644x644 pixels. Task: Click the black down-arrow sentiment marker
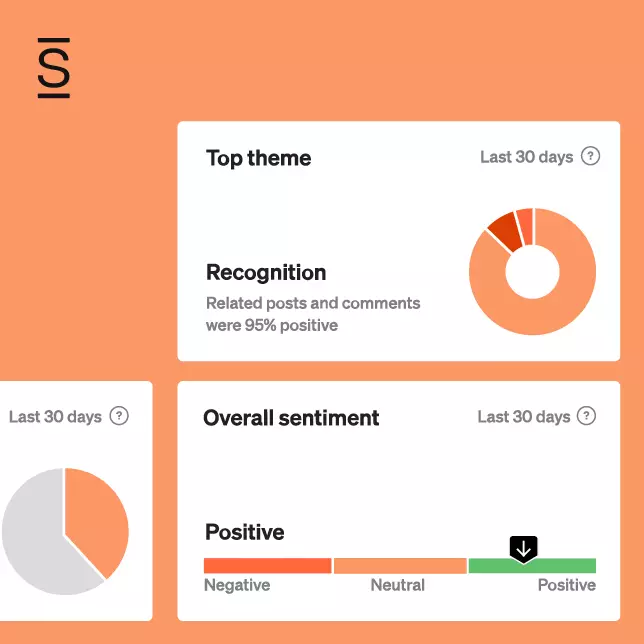pos(523,550)
